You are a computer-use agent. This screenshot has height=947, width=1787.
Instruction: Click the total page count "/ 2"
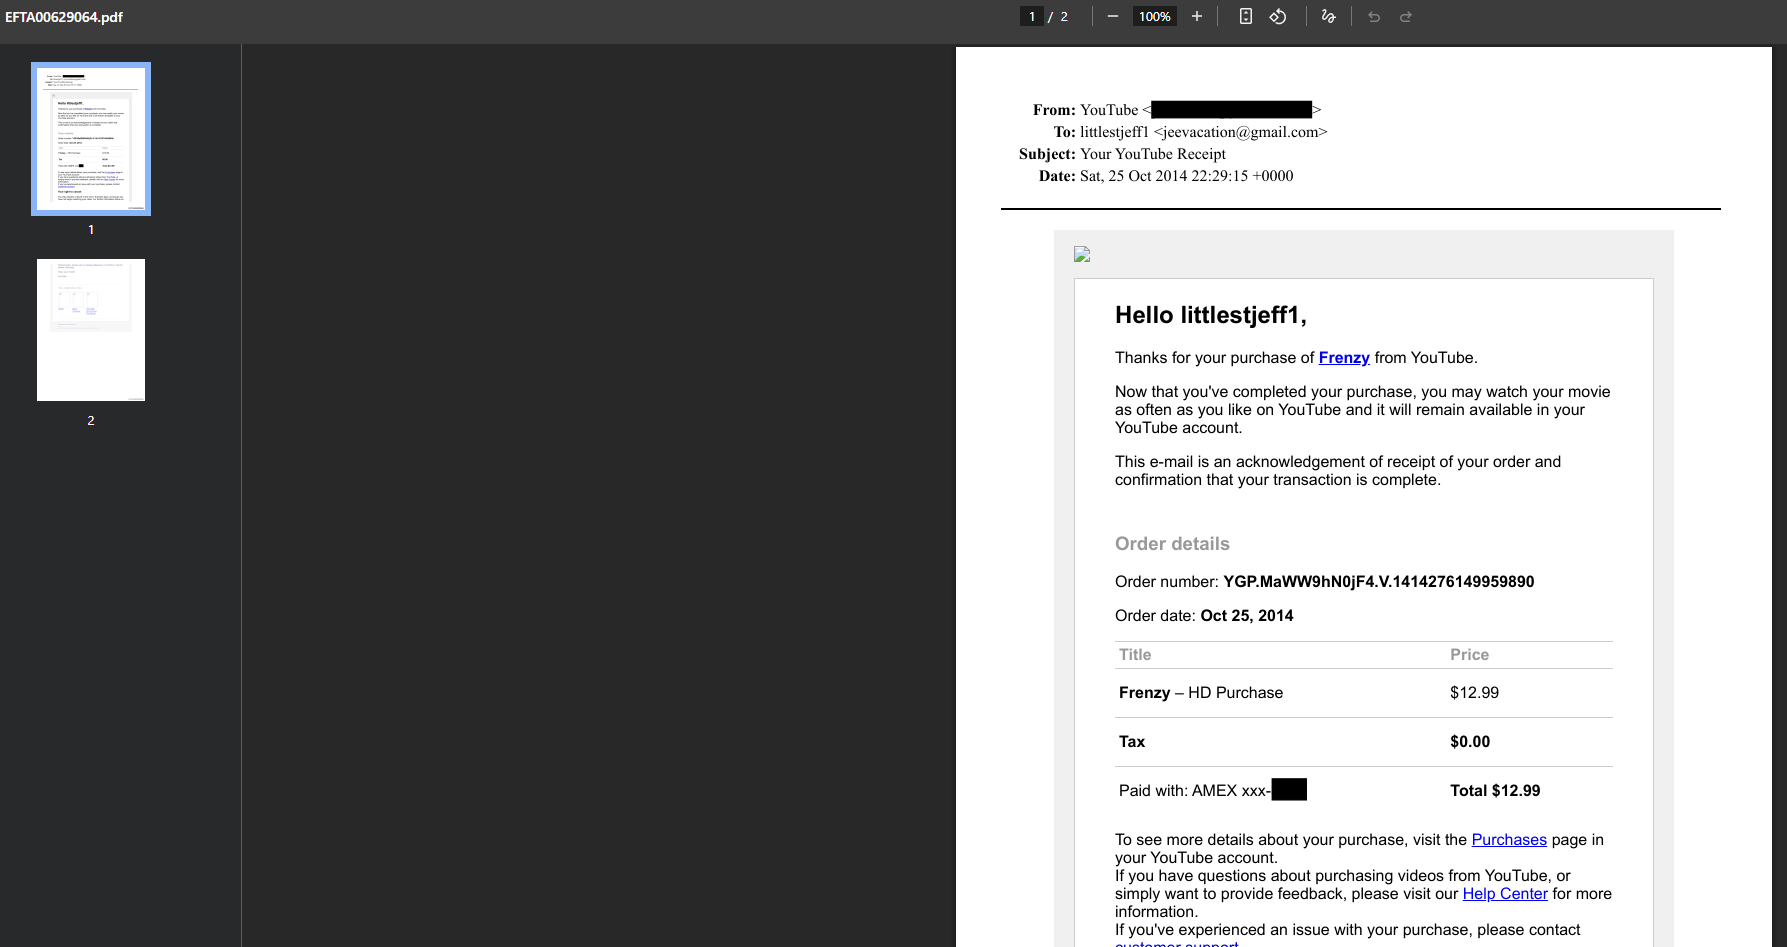click(x=1059, y=16)
